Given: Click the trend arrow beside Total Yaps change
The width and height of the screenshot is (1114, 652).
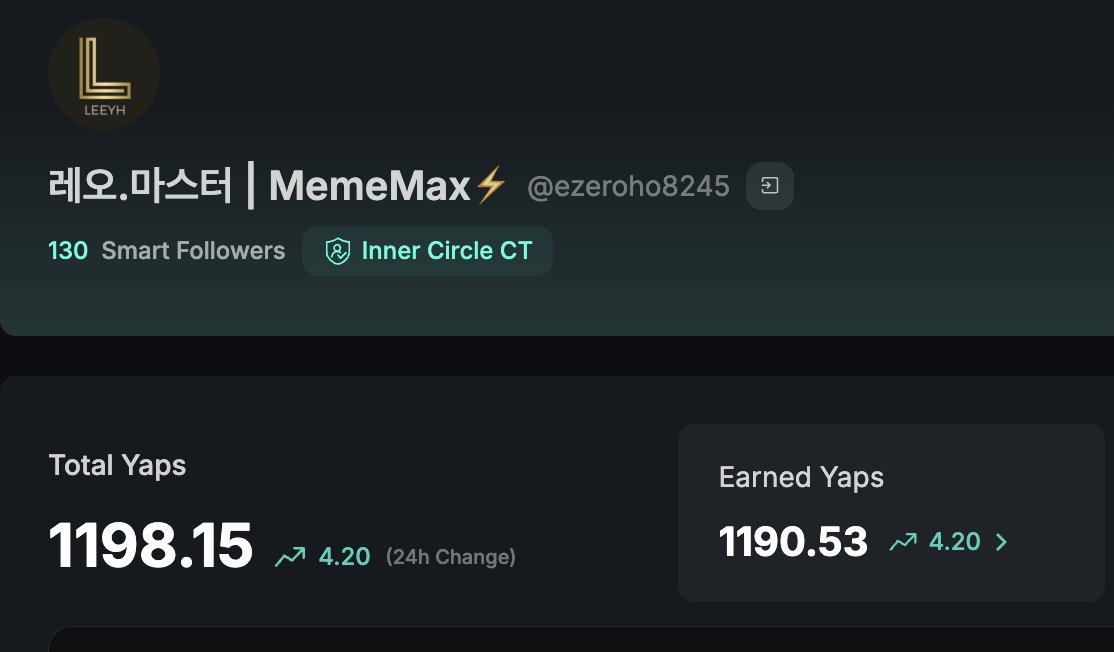Looking at the screenshot, I should (290, 557).
